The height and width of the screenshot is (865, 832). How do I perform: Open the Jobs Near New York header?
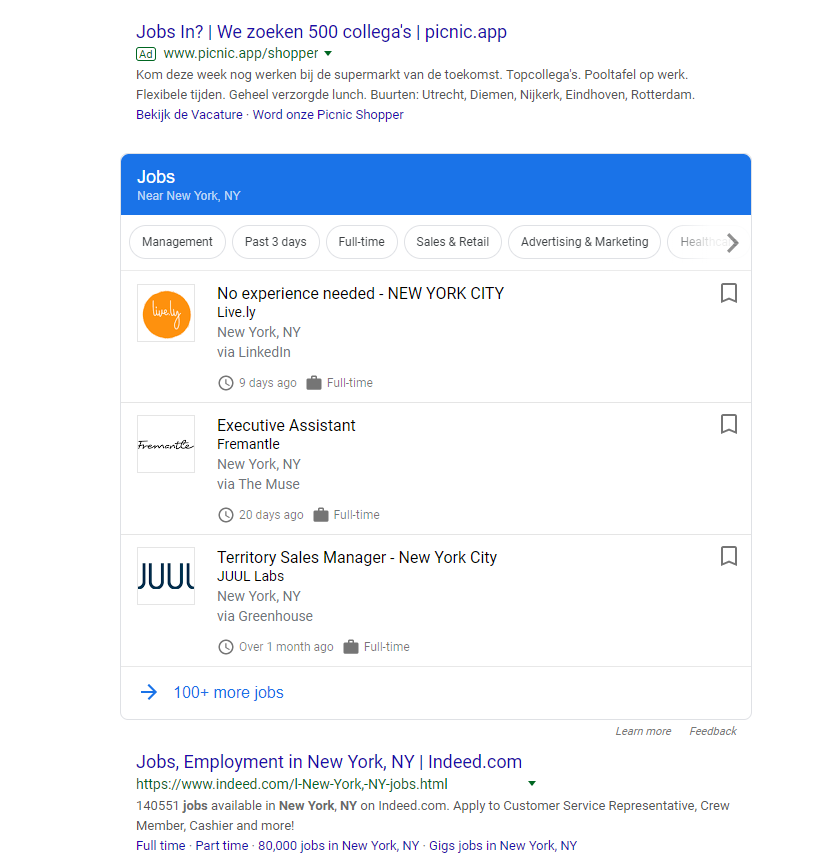(436, 185)
